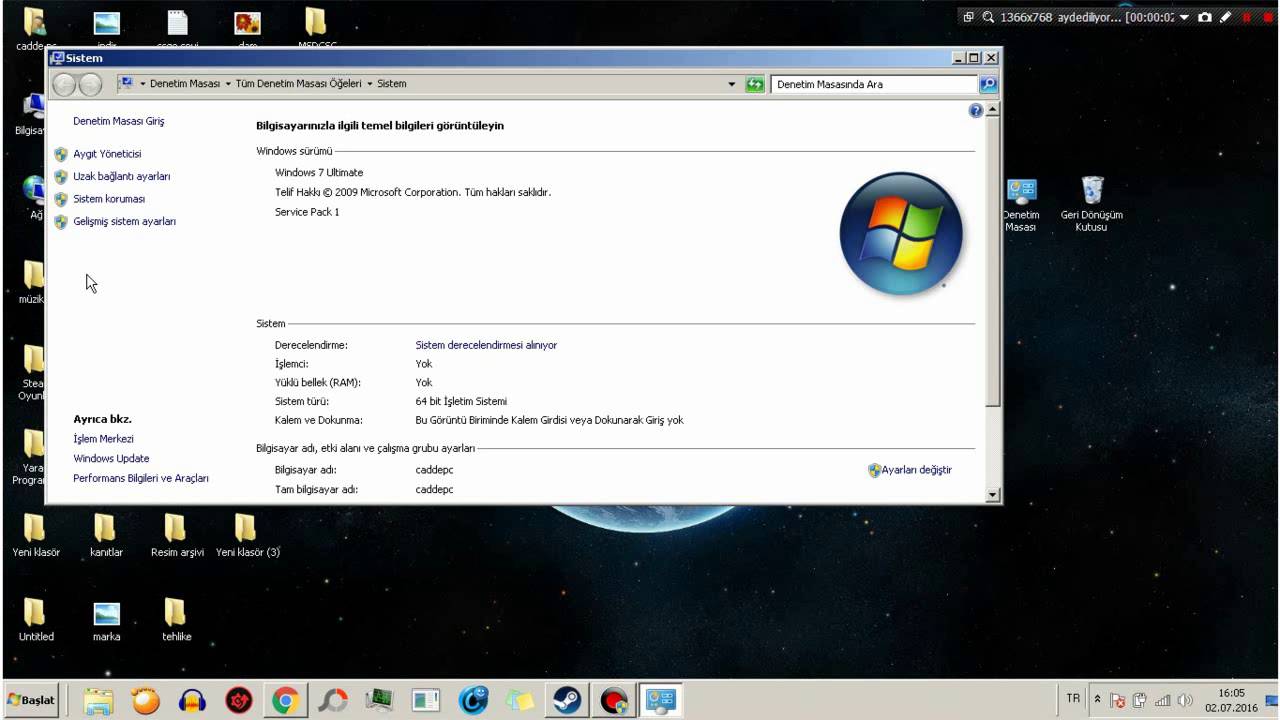Open the orange round app on taskbar
1280x720 pixels.
pos(145,701)
